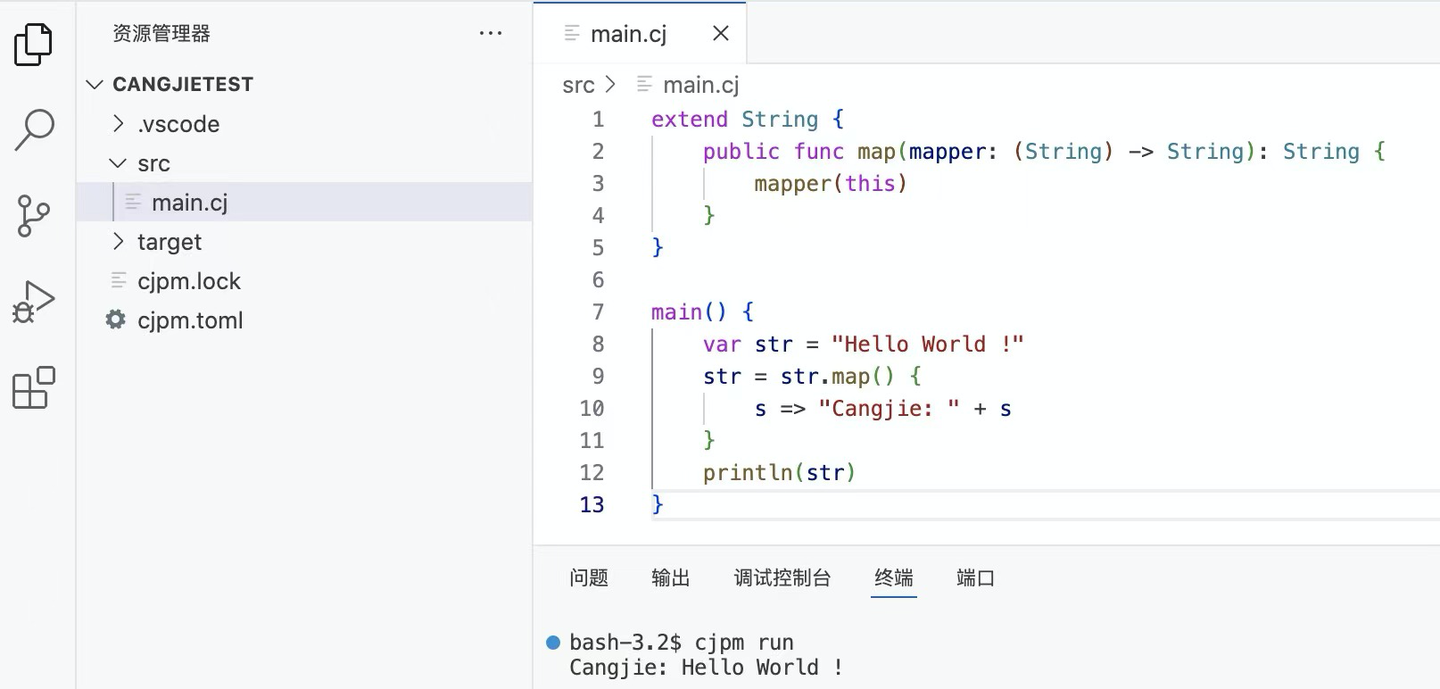Viewport: 1440px width, 689px height.
Task: Close the main.cj editor tab
Action: (x=720, y=33)
